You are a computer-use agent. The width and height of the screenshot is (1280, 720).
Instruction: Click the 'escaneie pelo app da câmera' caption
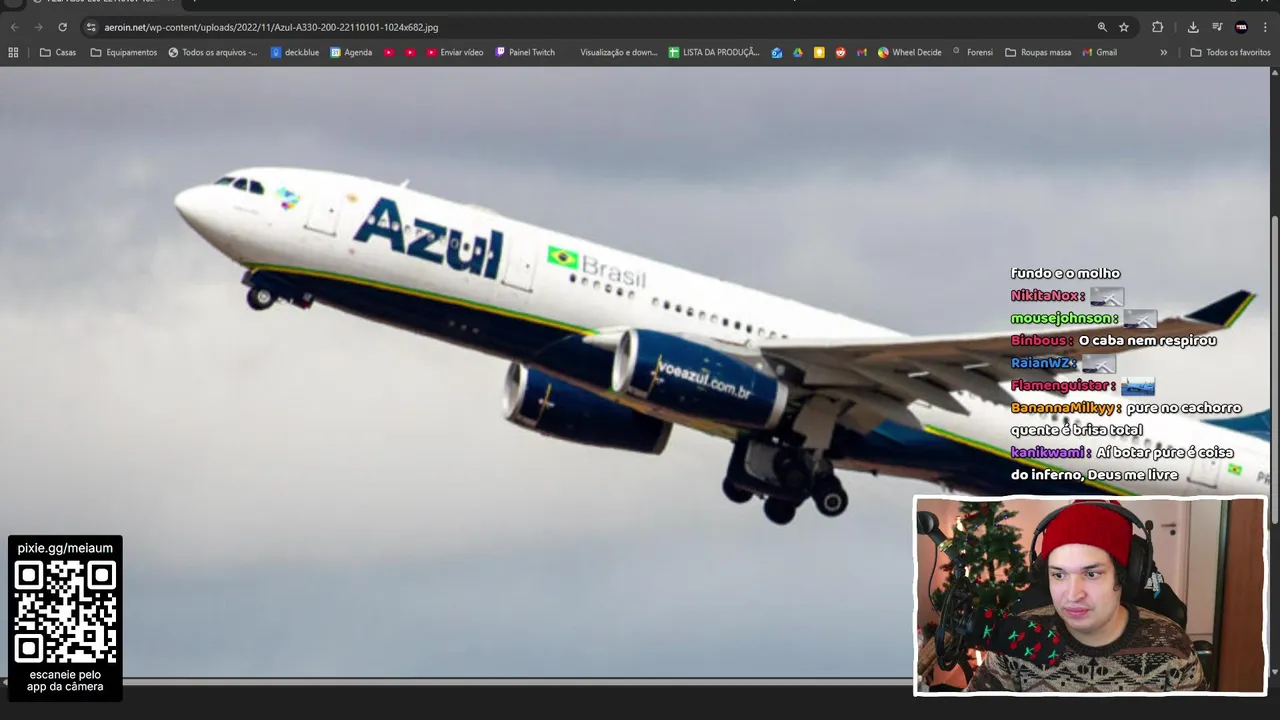click(65, 681)
